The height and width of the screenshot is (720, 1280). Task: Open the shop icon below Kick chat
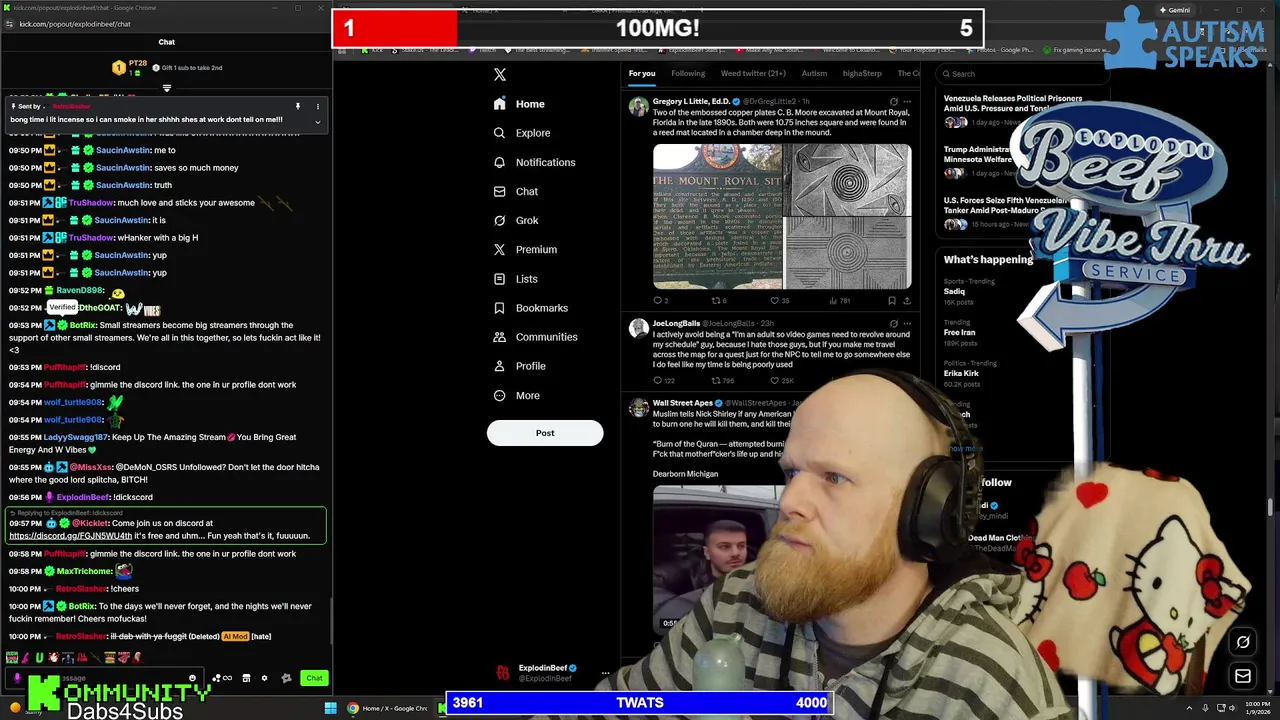(x=246, y=678)
